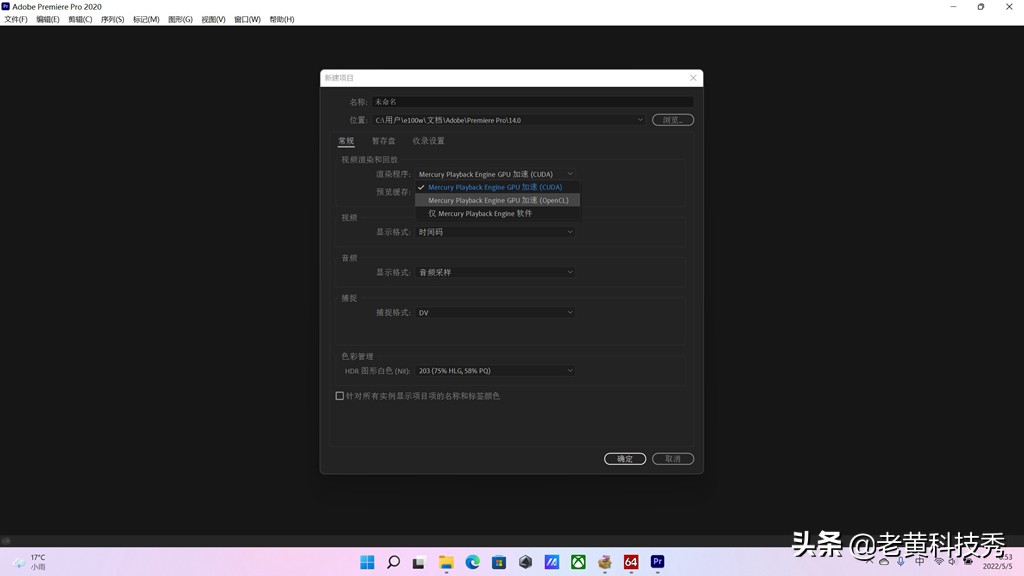Click the red 64 icon on the taskbar
Viewport: 1024px width, 576px height.
tap(630, 562)
